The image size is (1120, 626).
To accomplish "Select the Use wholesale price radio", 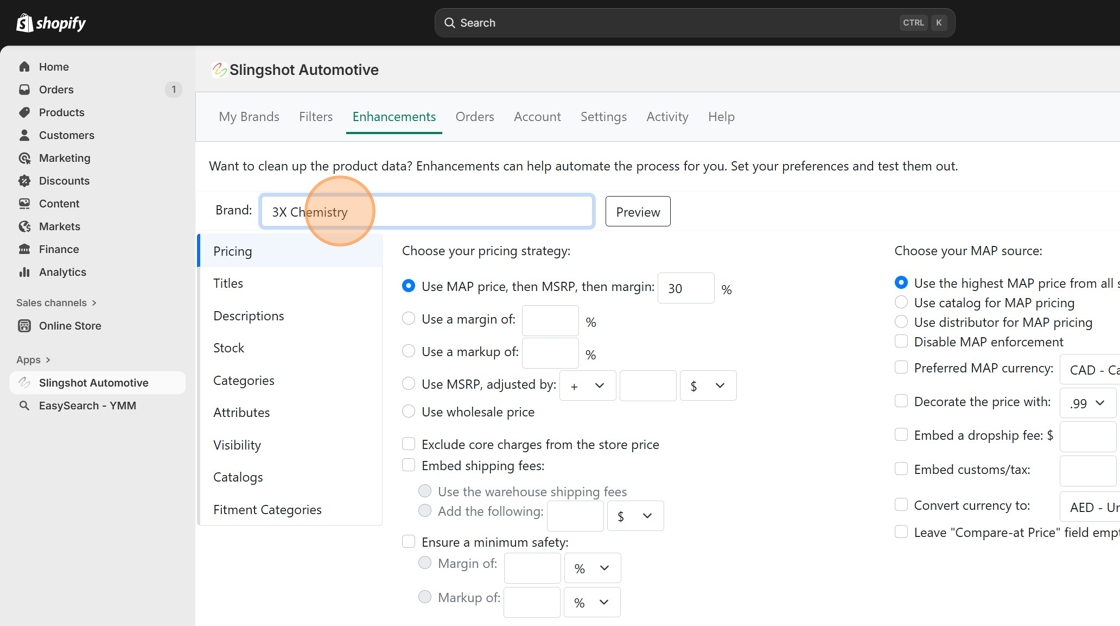I will coord(409,412).
